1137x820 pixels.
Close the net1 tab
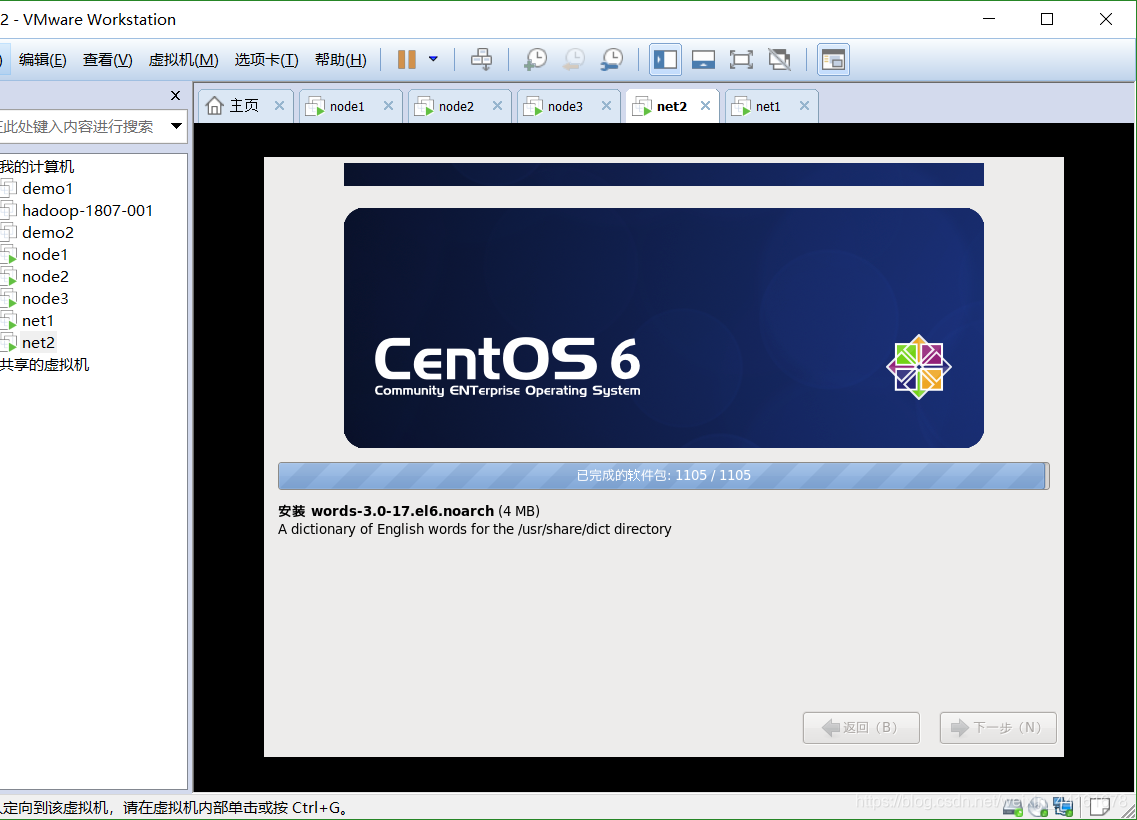(804, 106)
